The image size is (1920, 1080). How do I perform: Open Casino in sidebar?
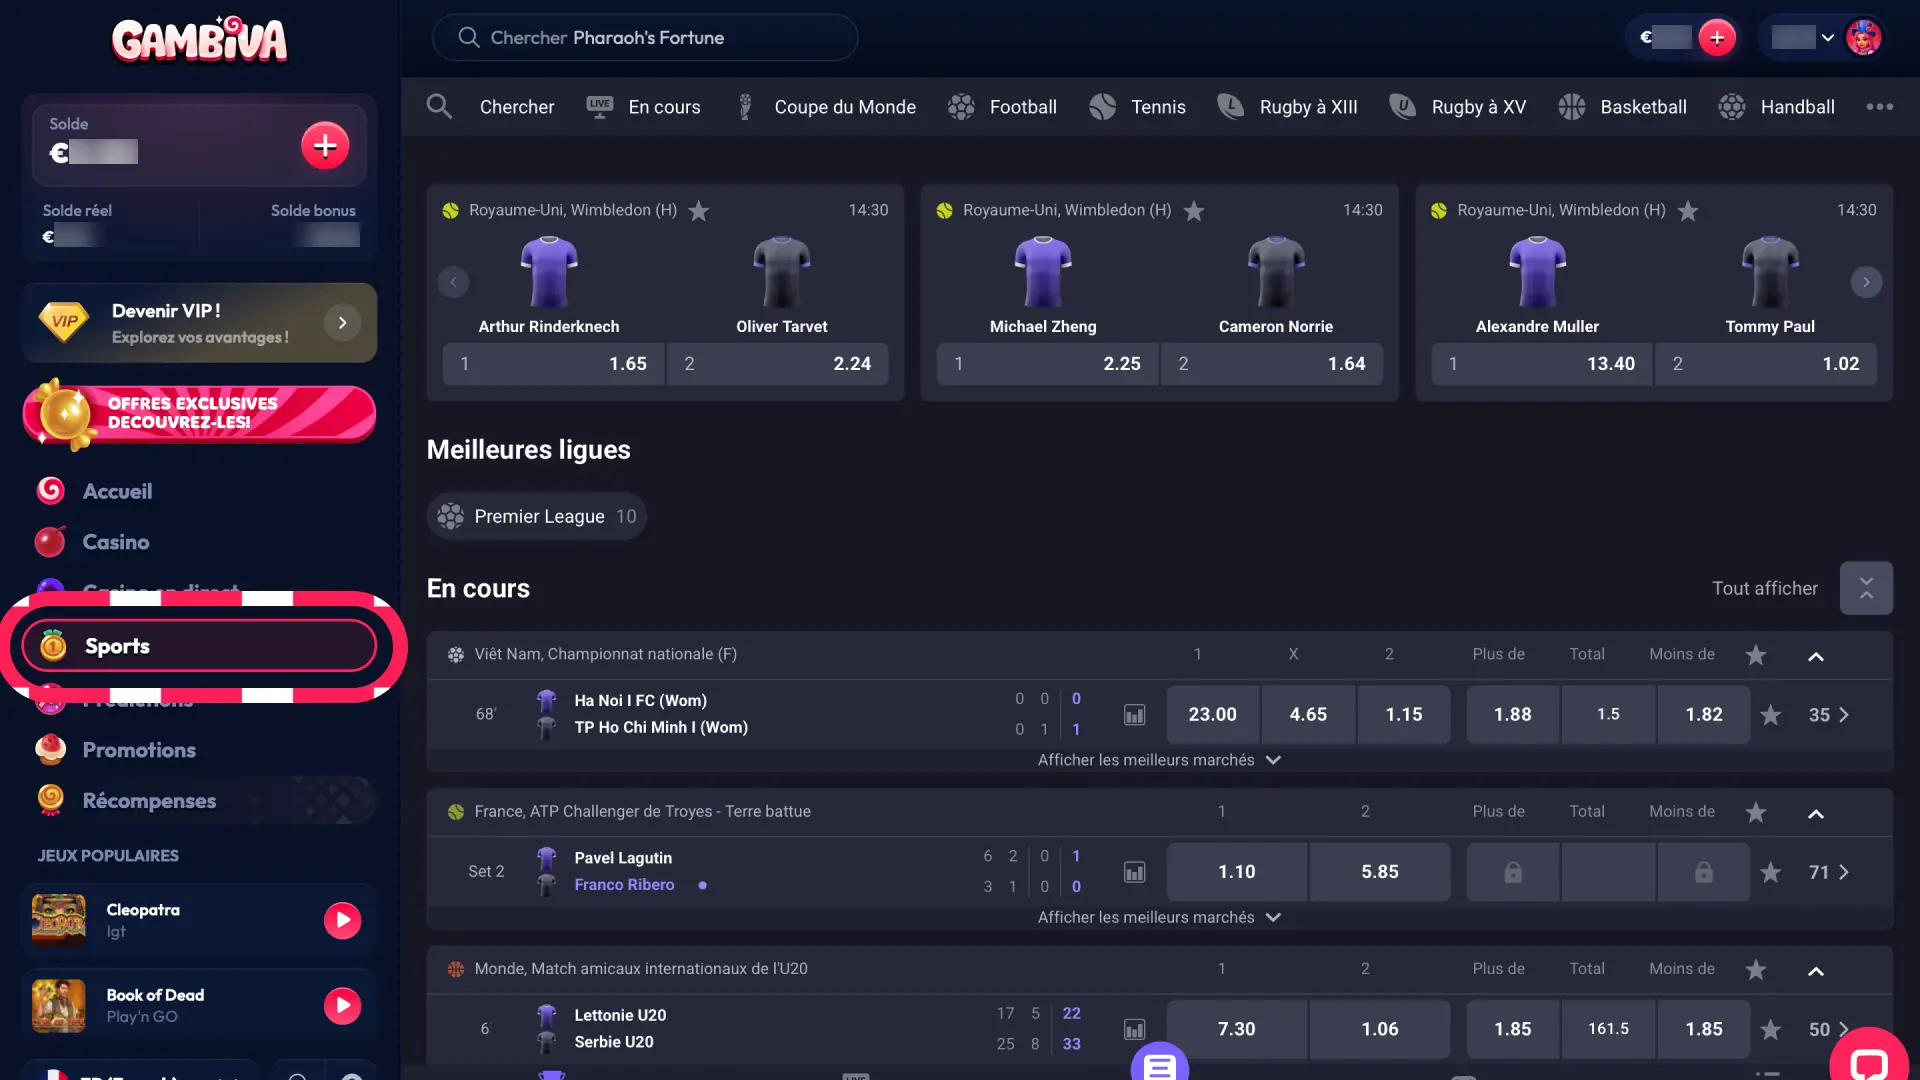point(115,542)
